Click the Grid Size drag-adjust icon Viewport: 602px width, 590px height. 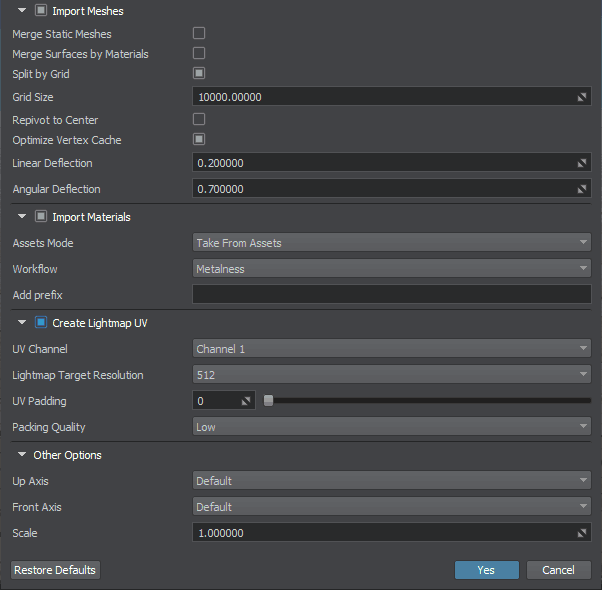point(581,97)
